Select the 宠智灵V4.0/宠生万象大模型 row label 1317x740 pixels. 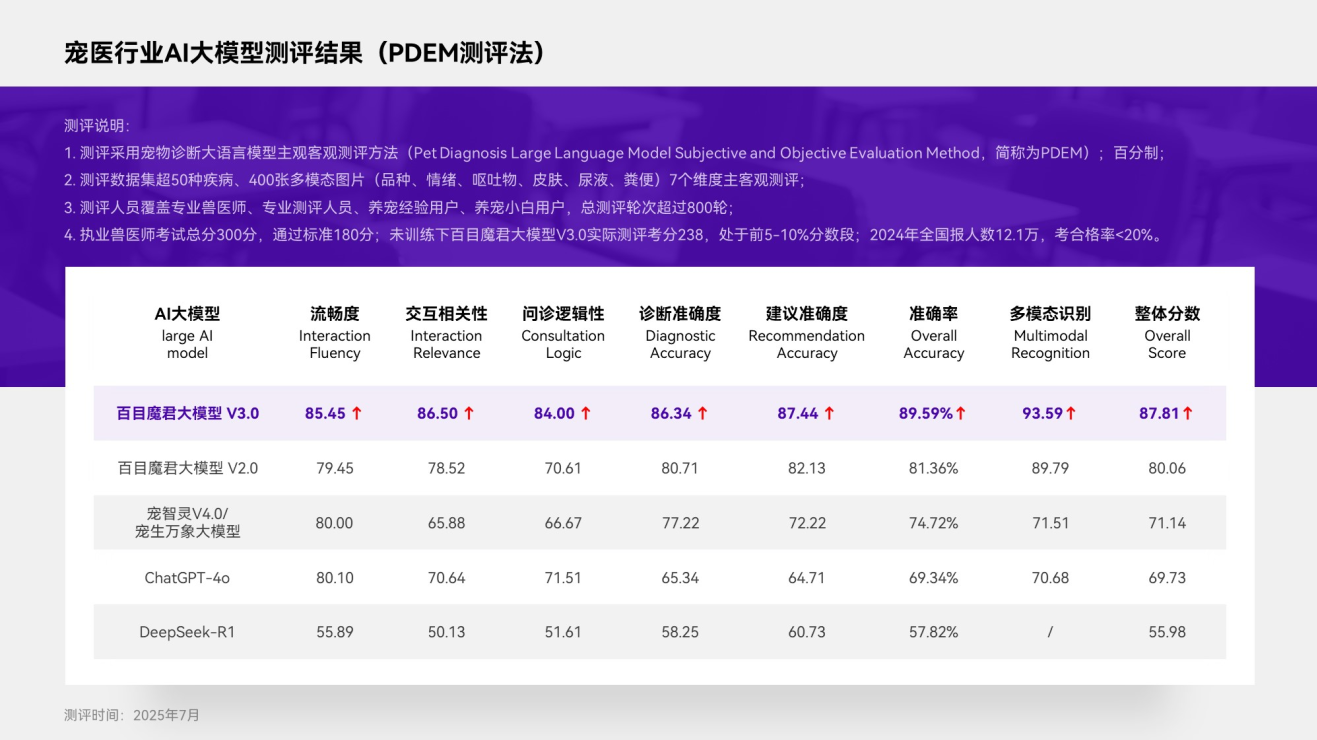pos(187,522)
